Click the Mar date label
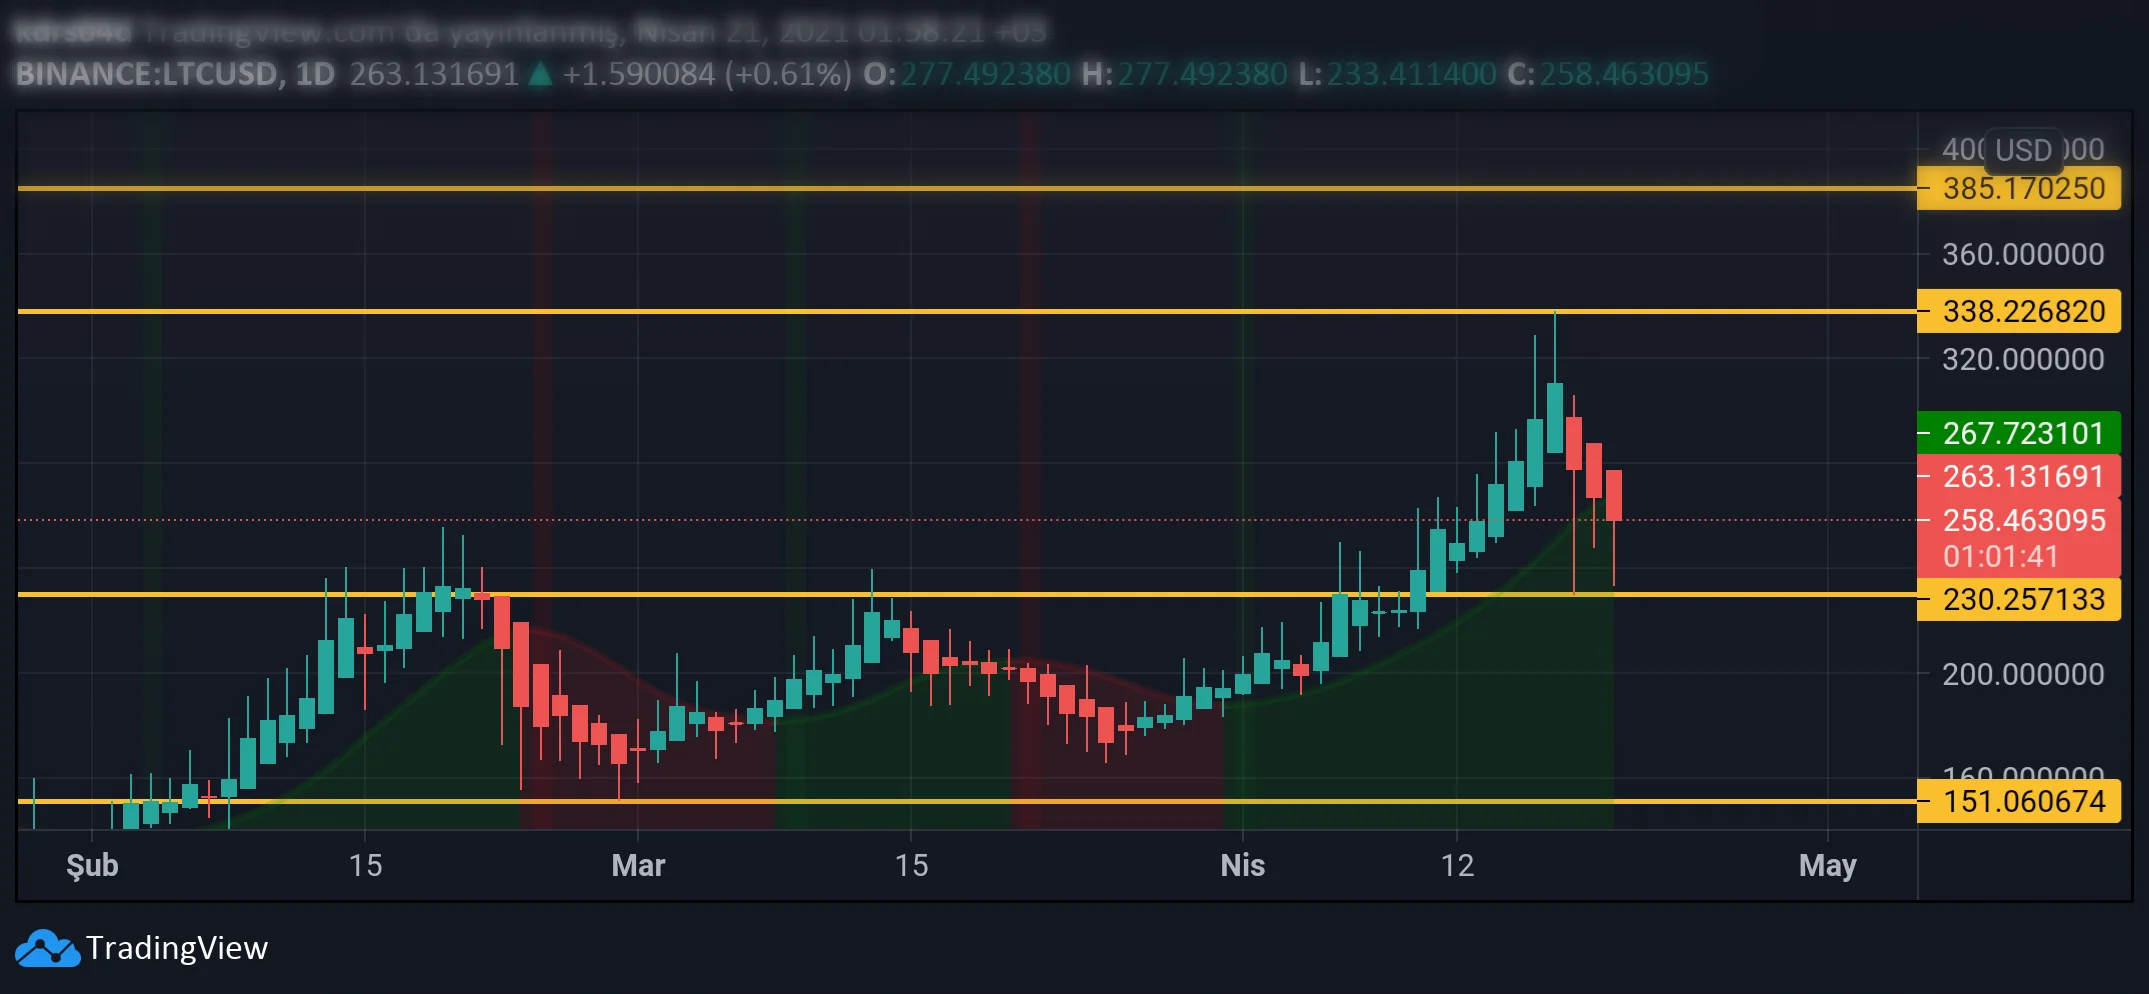Screen dimensions: 2149x994 coord(638,865)
